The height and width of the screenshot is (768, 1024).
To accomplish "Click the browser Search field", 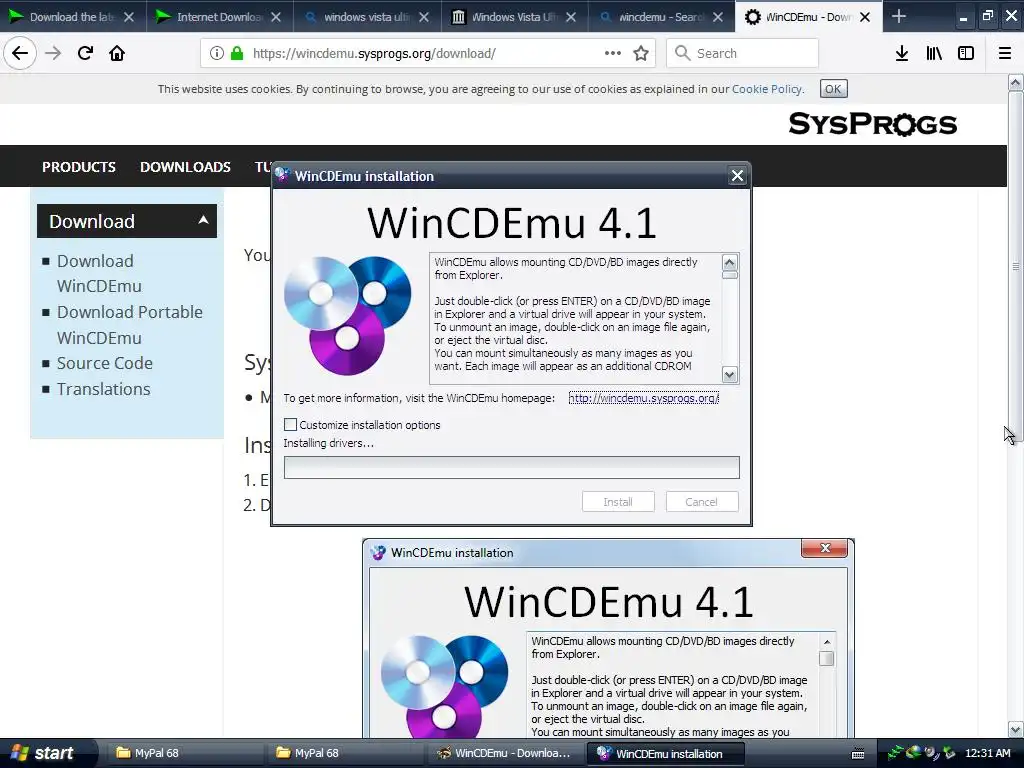I will coord(743,54).
